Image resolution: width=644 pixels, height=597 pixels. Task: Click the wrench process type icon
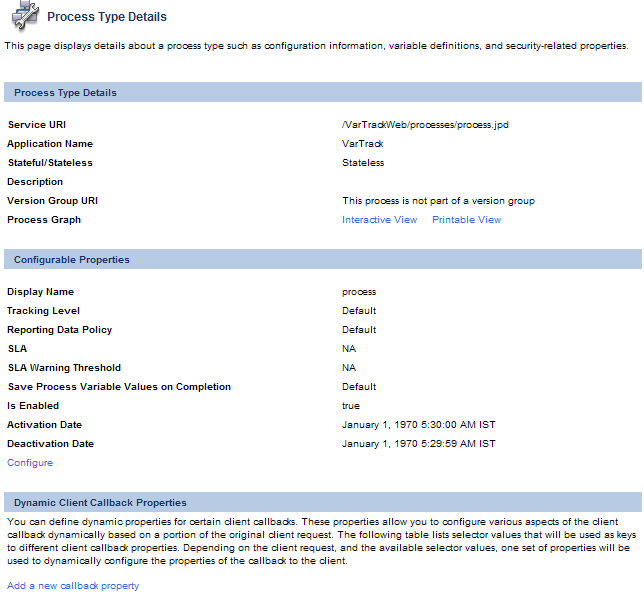point(25,15)
